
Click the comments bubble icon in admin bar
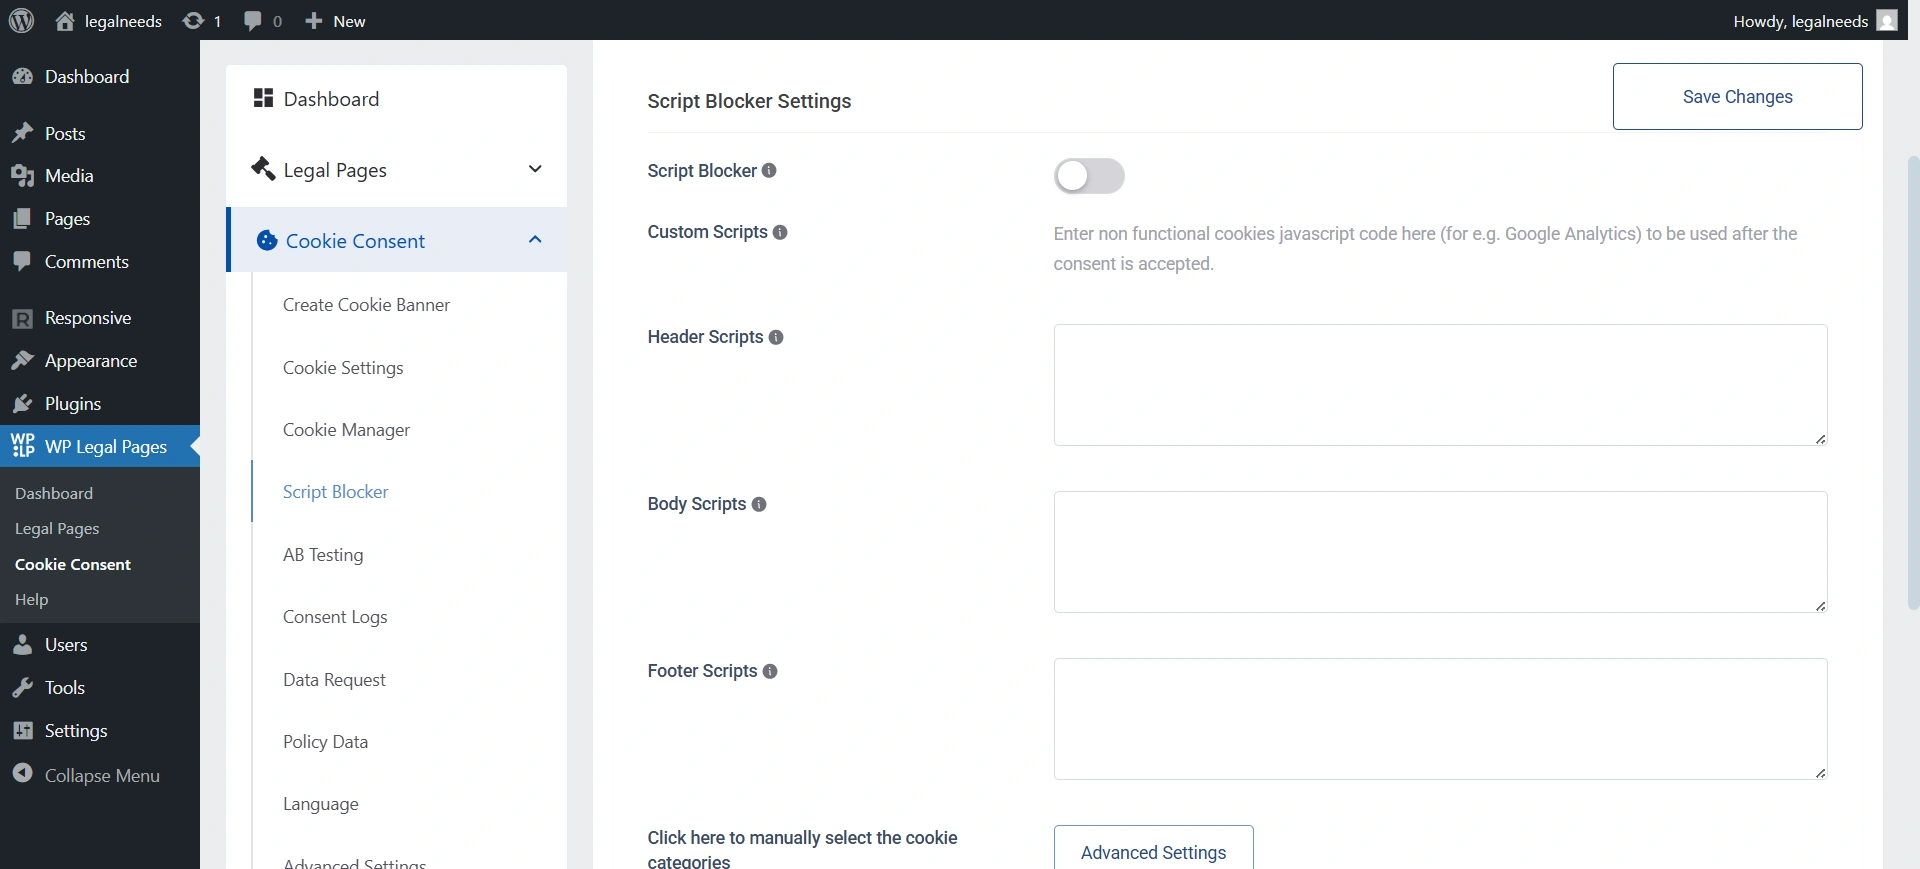tap(253, 21)
